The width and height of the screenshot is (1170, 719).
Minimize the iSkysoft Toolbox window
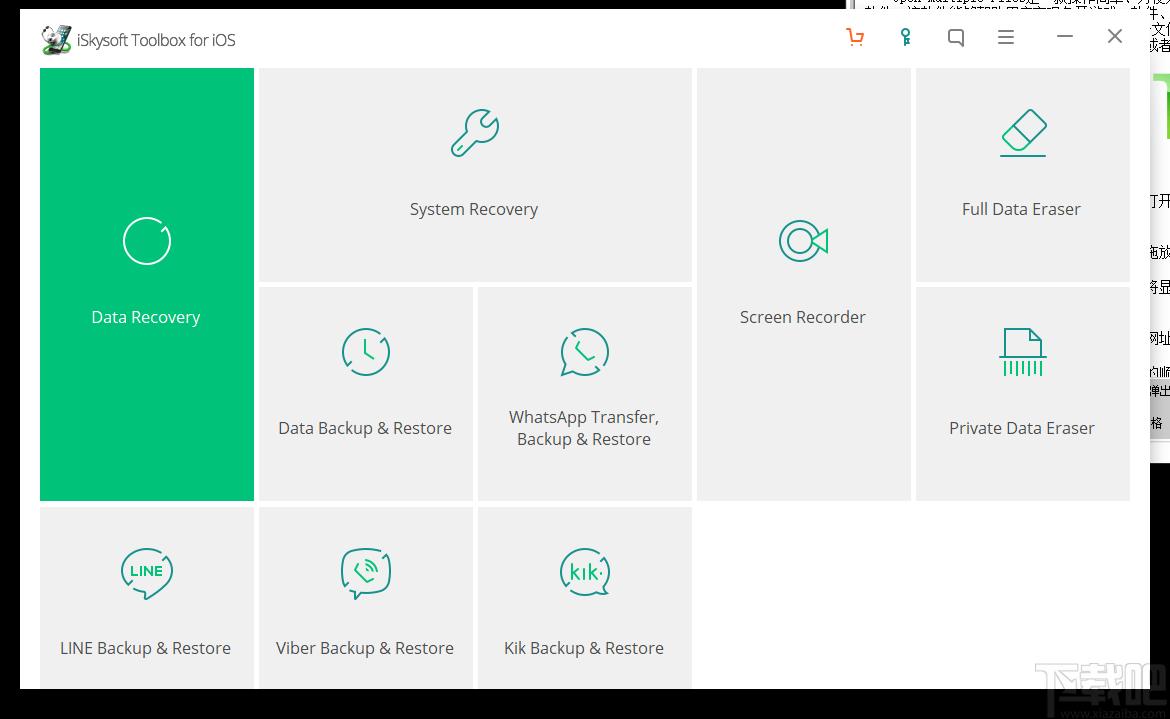pos(1065,36)
